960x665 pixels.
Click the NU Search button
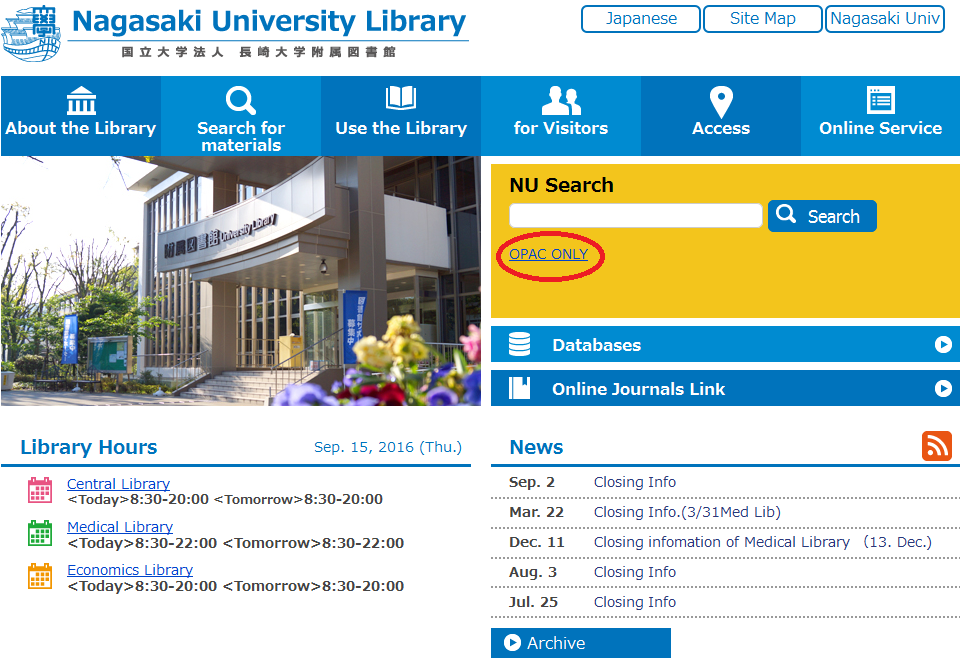pyautogui.click(x=822, y=216)
